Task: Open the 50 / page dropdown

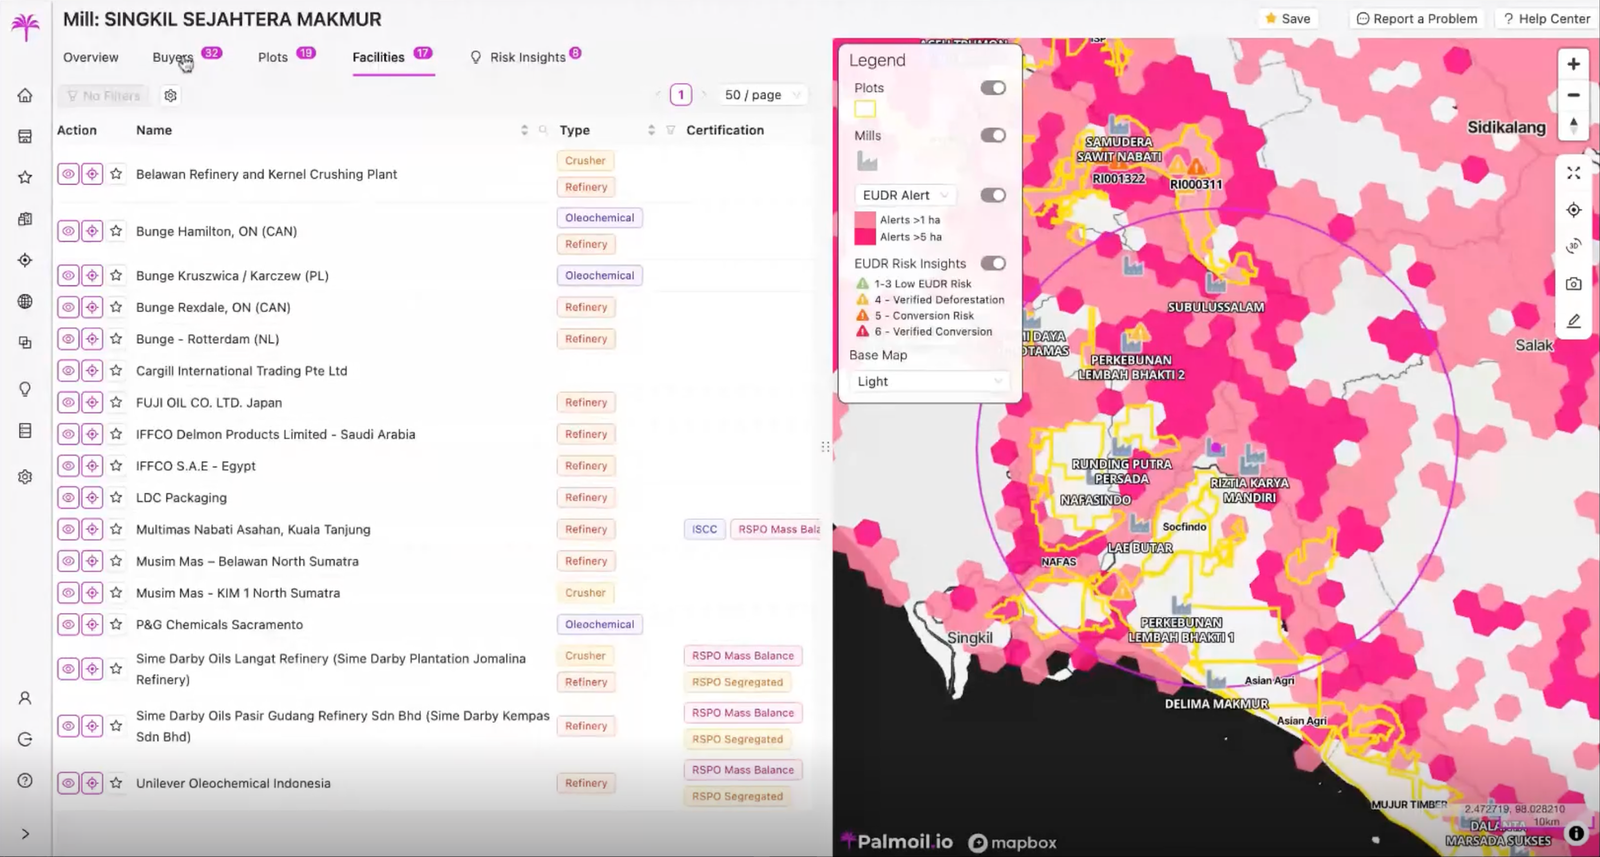Action: point(763,95)
